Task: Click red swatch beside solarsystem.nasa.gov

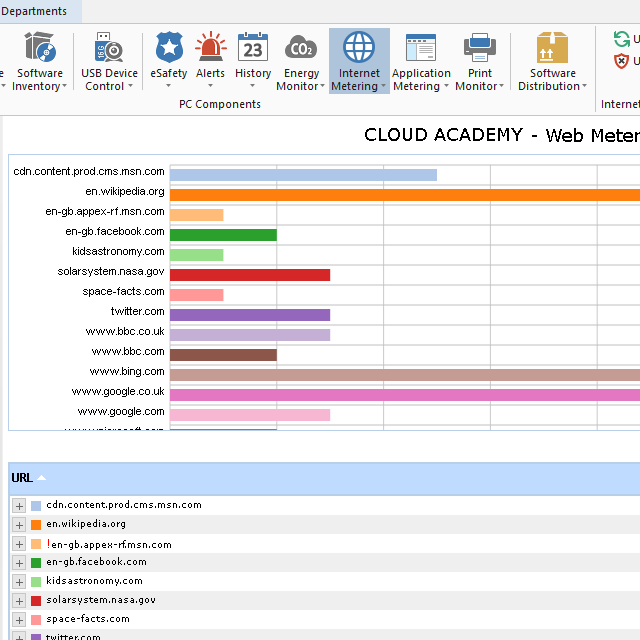Action: [36, 601]
